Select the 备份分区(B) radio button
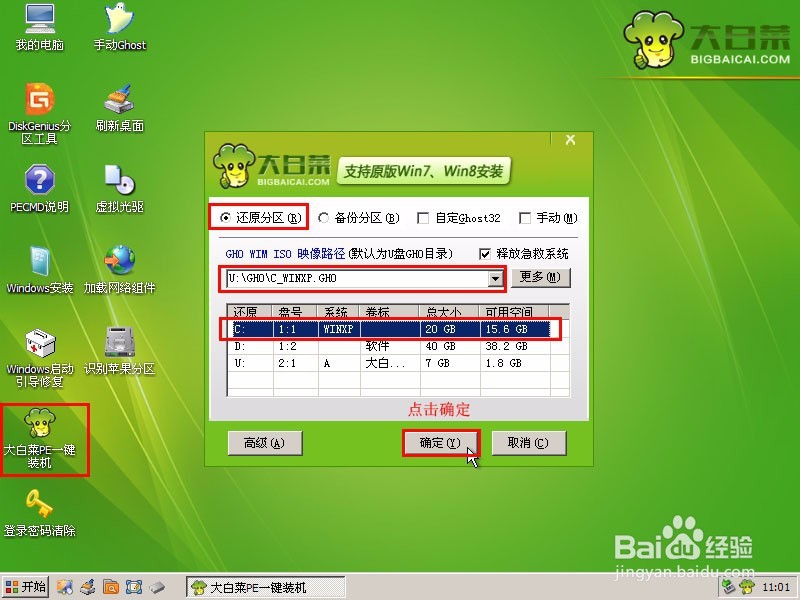Screen dimensions: 800x600 (323, 218)
